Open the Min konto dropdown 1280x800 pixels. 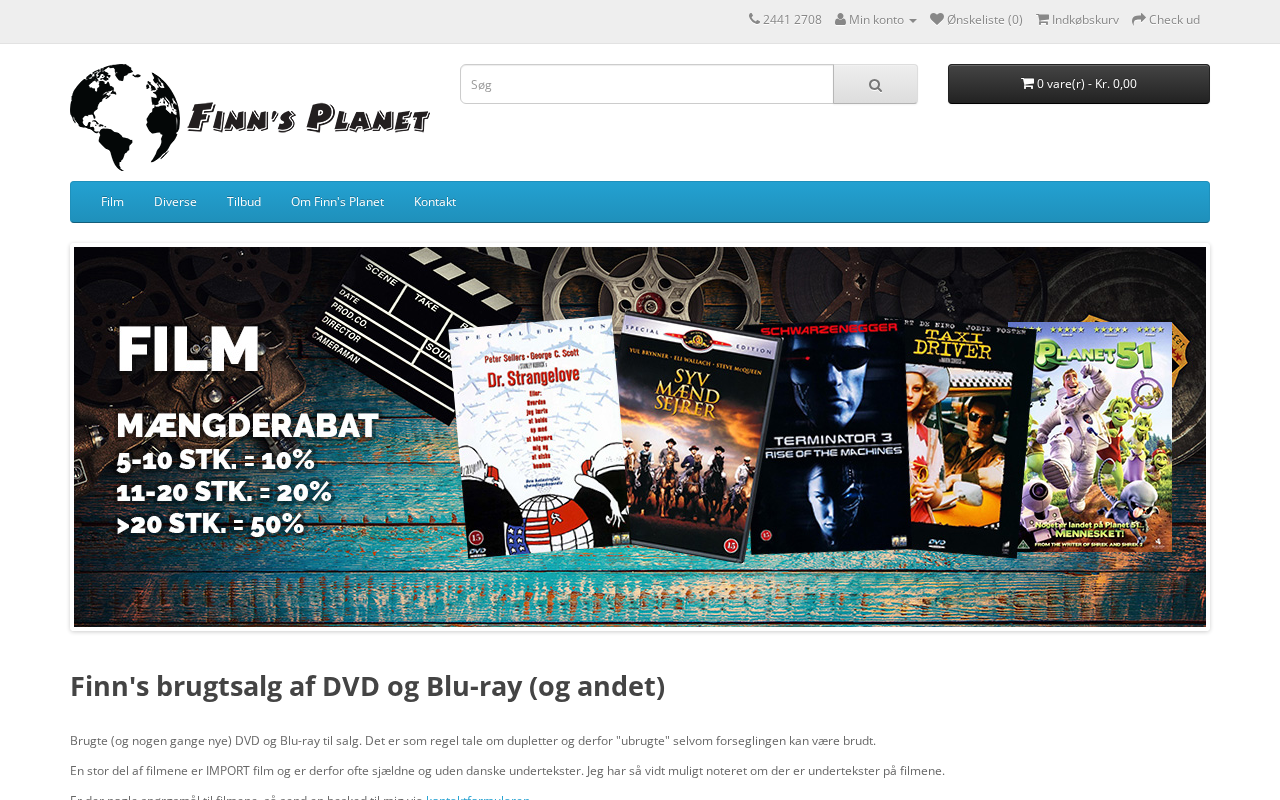pos(876,19)
